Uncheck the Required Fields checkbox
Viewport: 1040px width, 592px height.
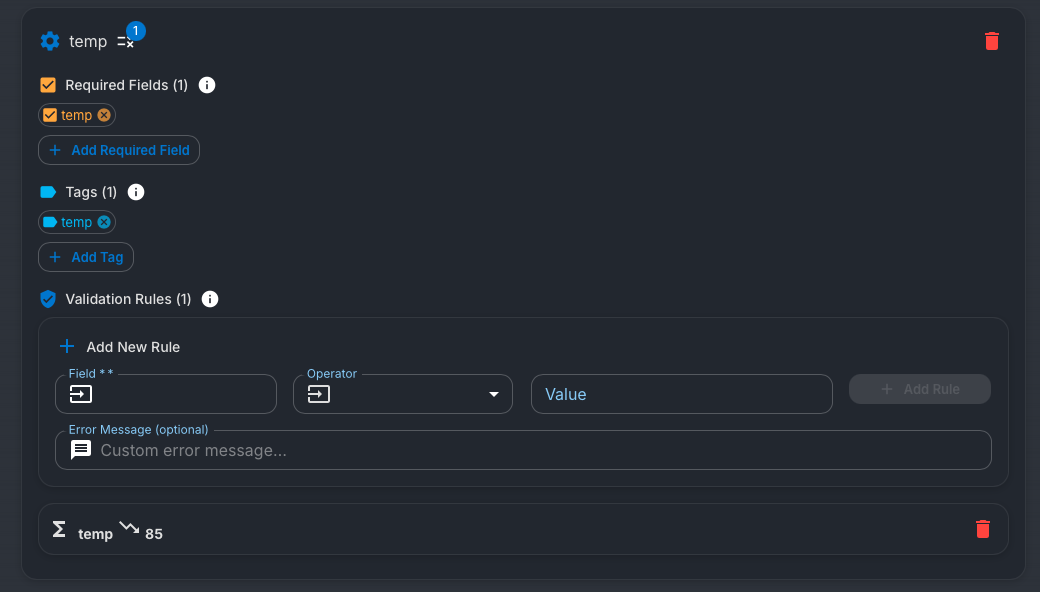47,85
